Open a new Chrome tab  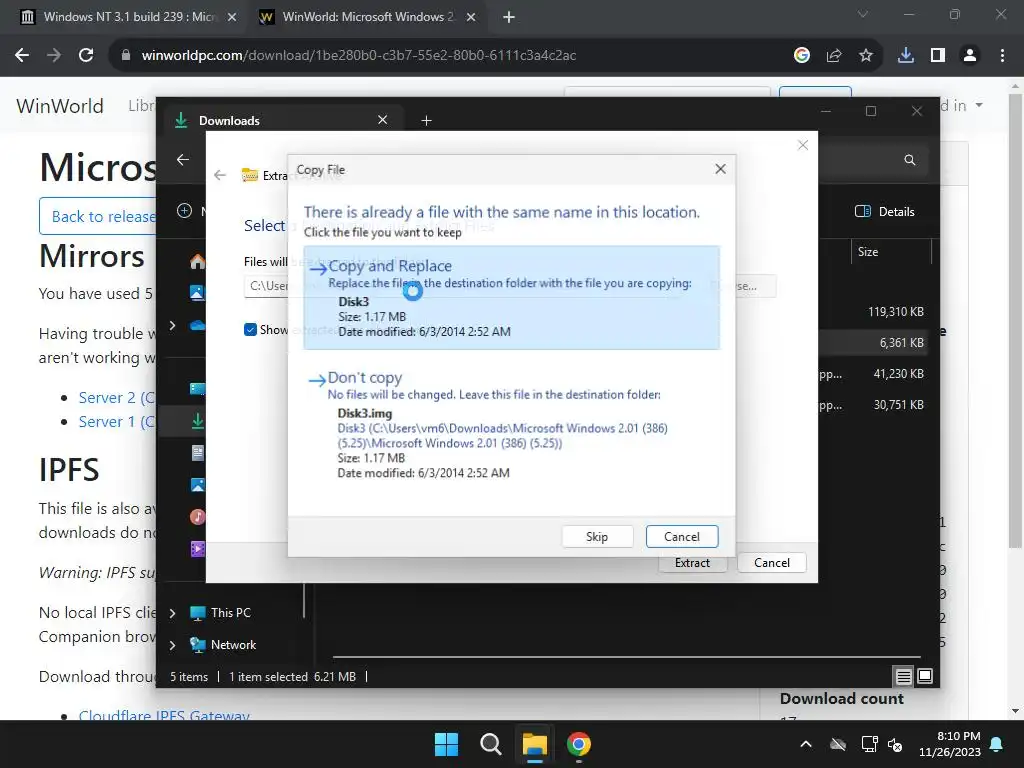click(509, 17)
